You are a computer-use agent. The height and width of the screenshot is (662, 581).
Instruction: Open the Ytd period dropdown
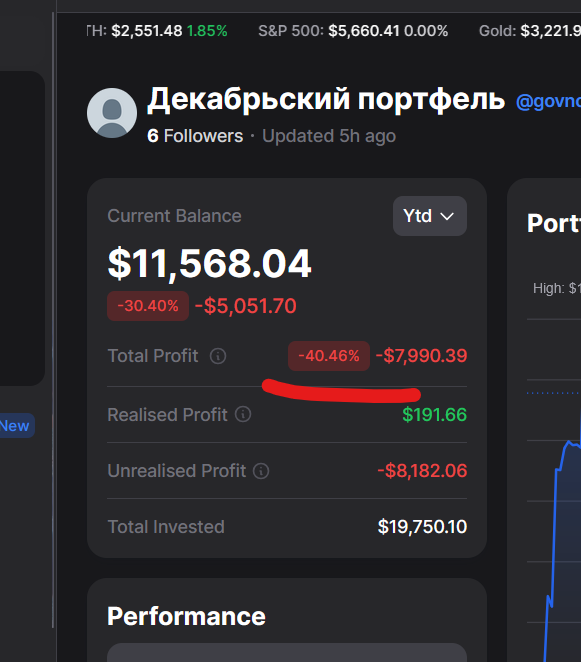pos(430,216)
